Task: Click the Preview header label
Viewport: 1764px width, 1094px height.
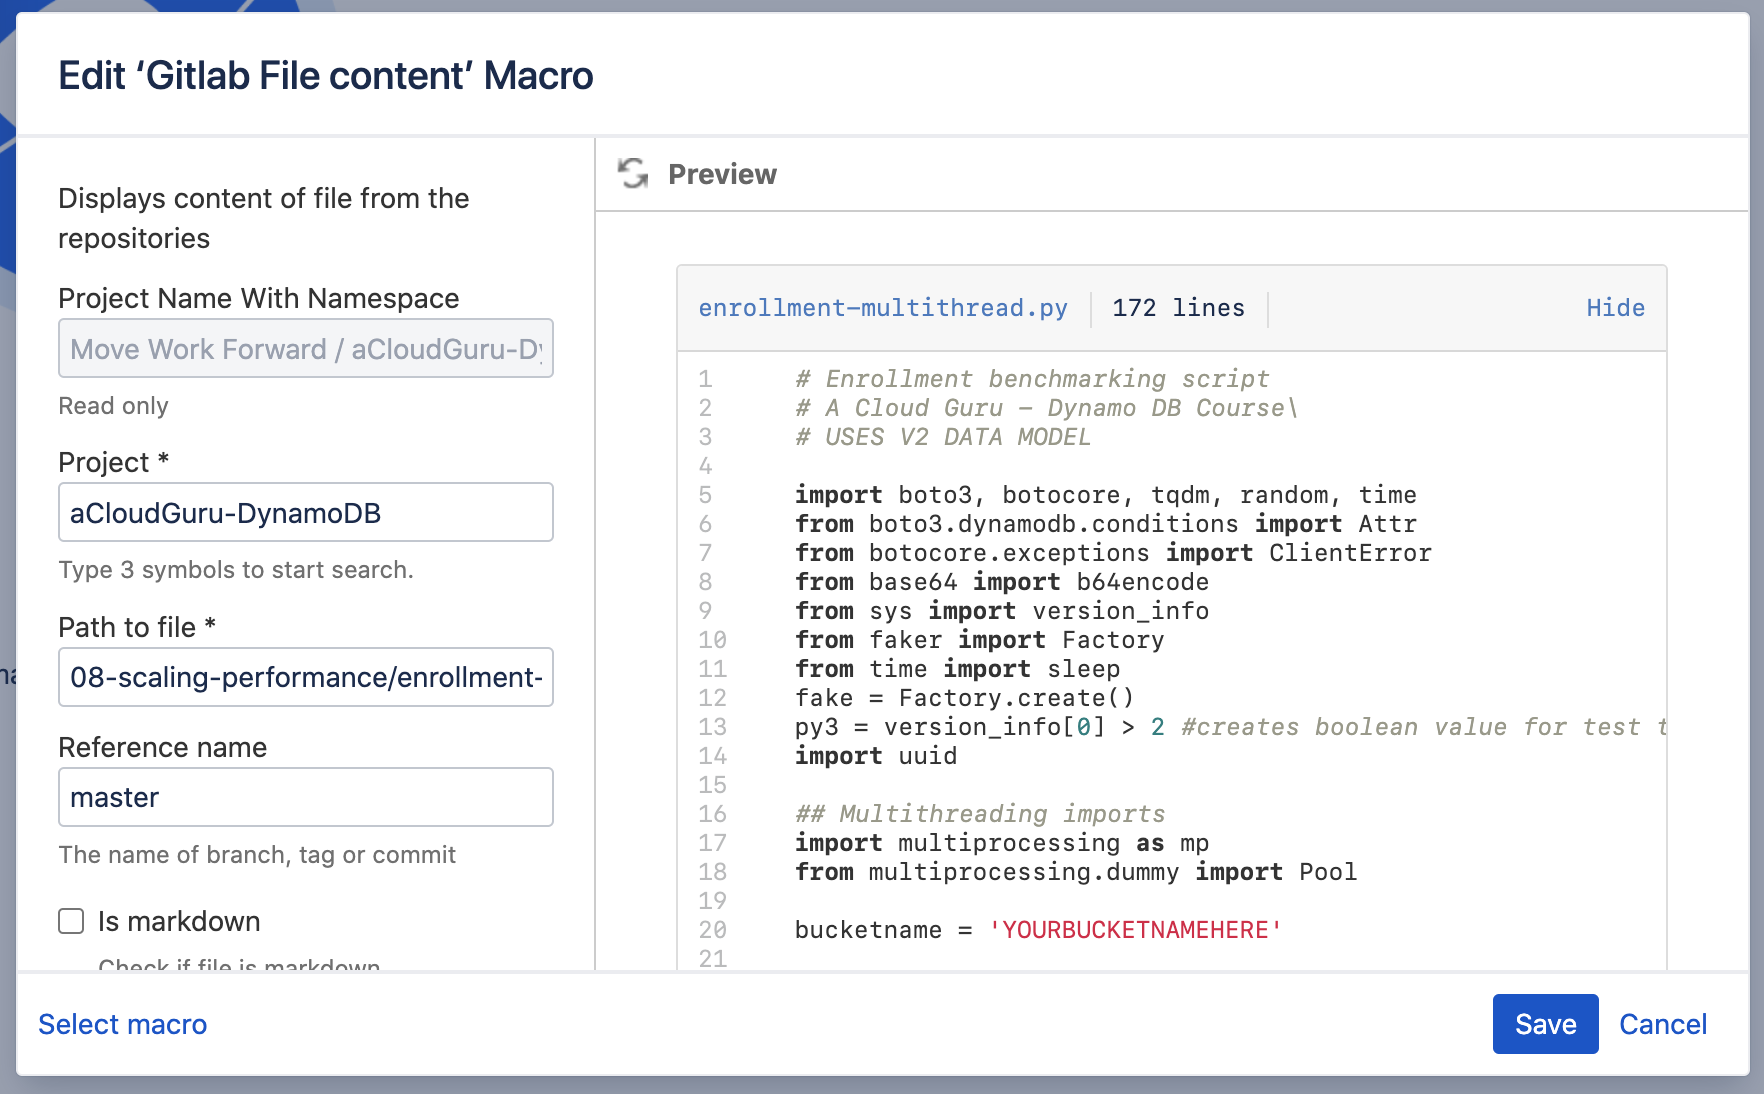Action: (x=722, y=174)
